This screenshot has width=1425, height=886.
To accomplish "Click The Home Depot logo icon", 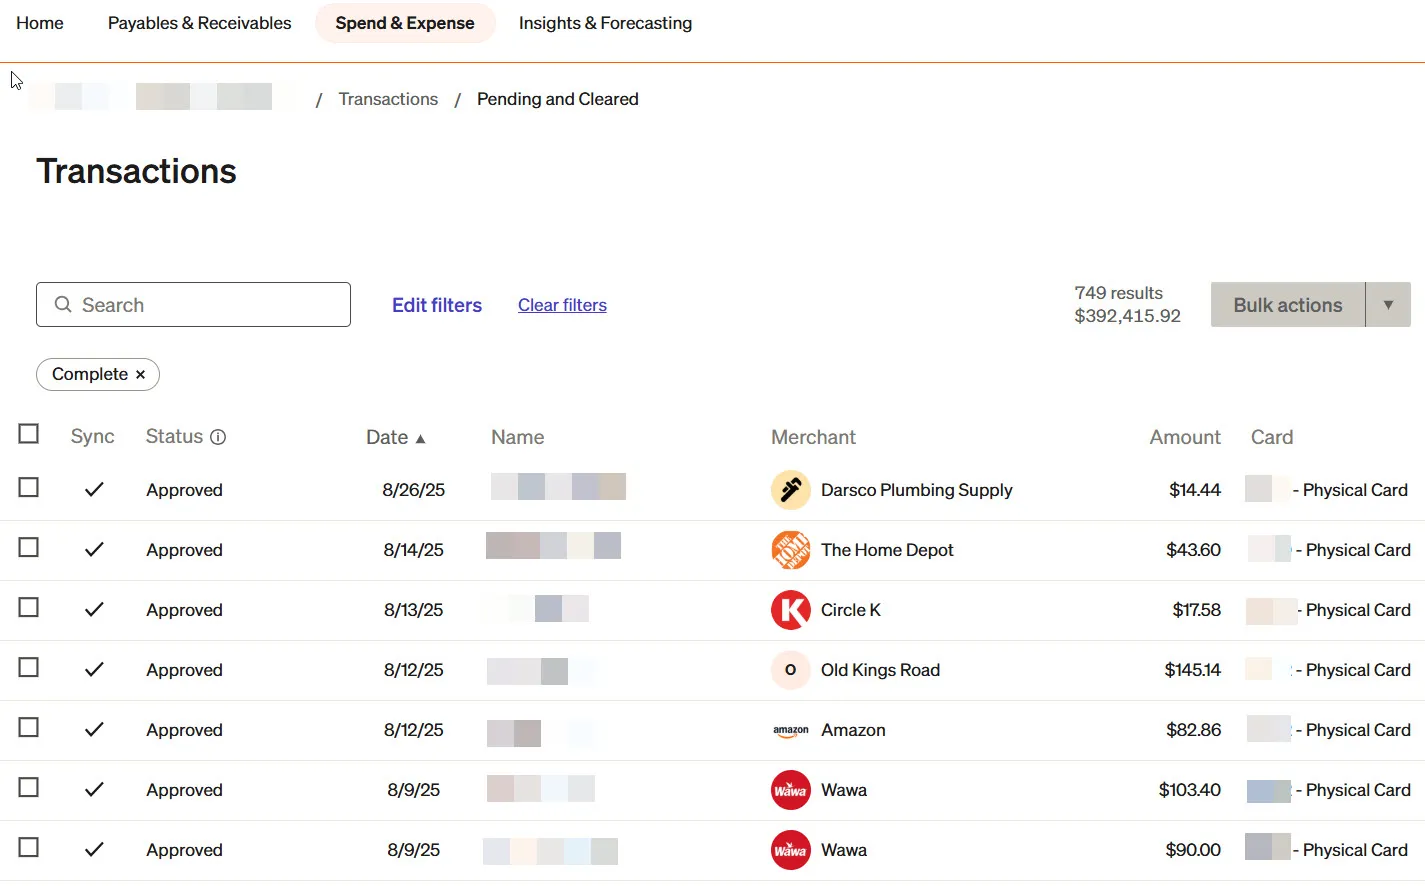I will [790, 550].
